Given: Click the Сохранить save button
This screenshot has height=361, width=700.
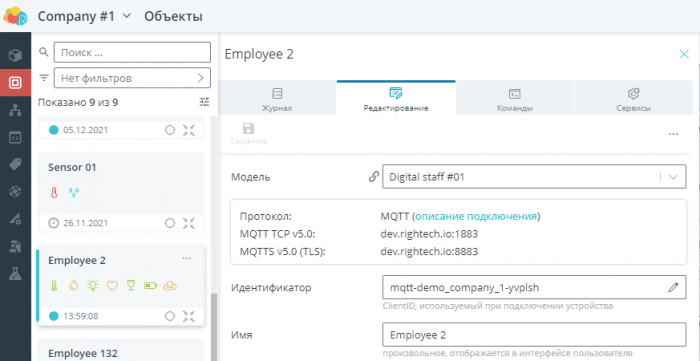Looking at the screenshot, I should coord(248,134).
